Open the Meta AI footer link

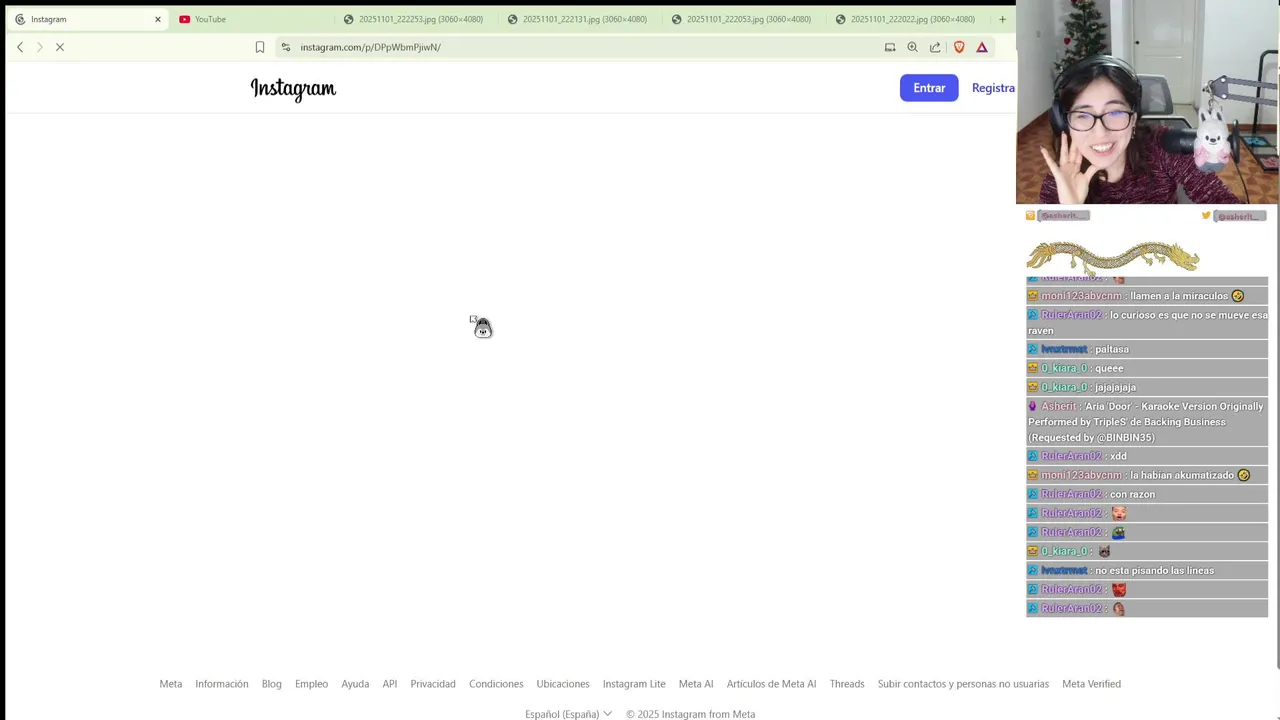pyautogui.click(x=696, y=684)
